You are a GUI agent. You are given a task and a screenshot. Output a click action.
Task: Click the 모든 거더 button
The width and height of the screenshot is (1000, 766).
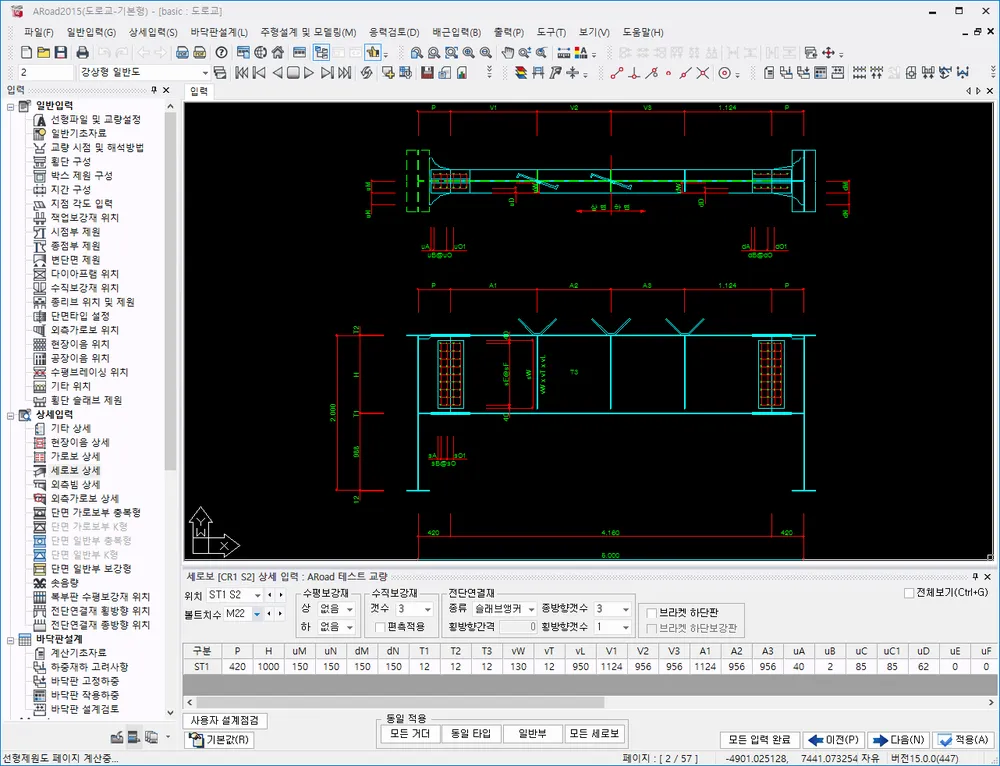click(x=410, y=734)
